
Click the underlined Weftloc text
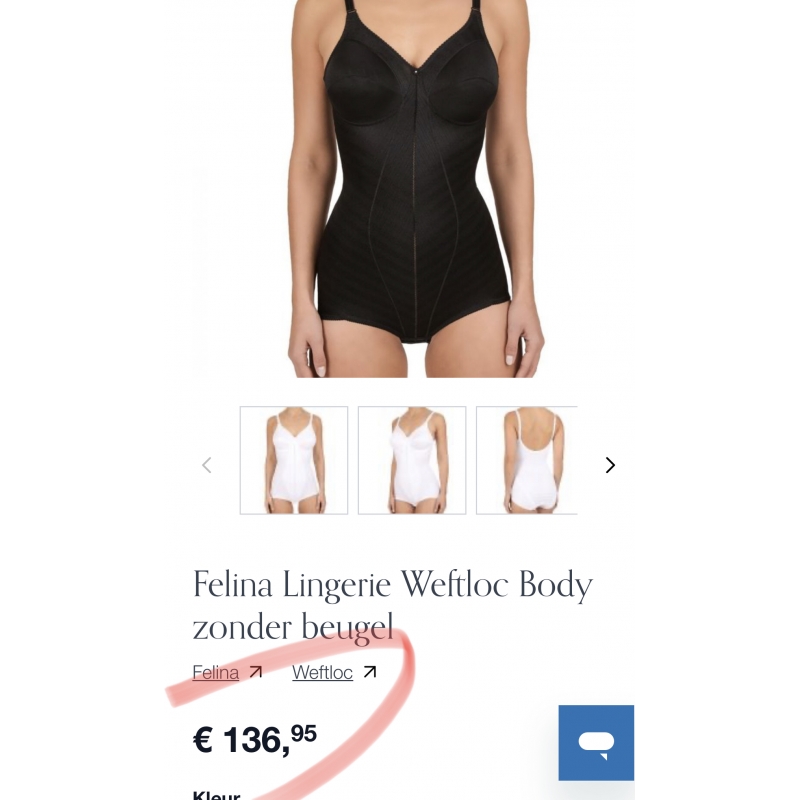(322, 672)
